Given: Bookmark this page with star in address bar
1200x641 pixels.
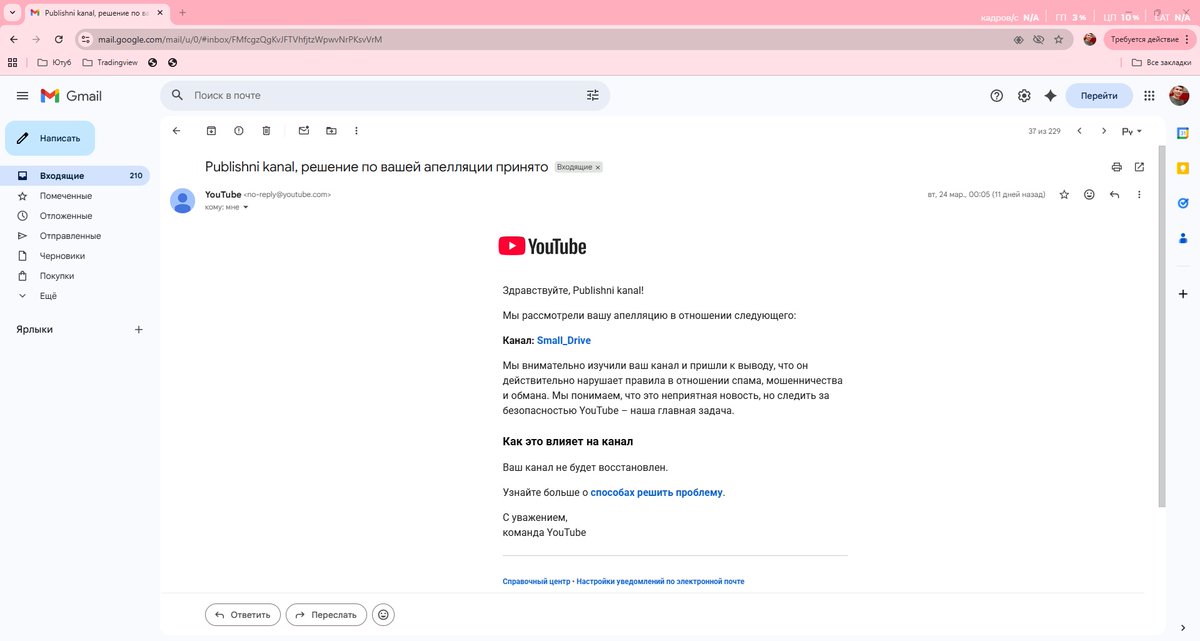Looking at the screenshot, I should 1059,39.
